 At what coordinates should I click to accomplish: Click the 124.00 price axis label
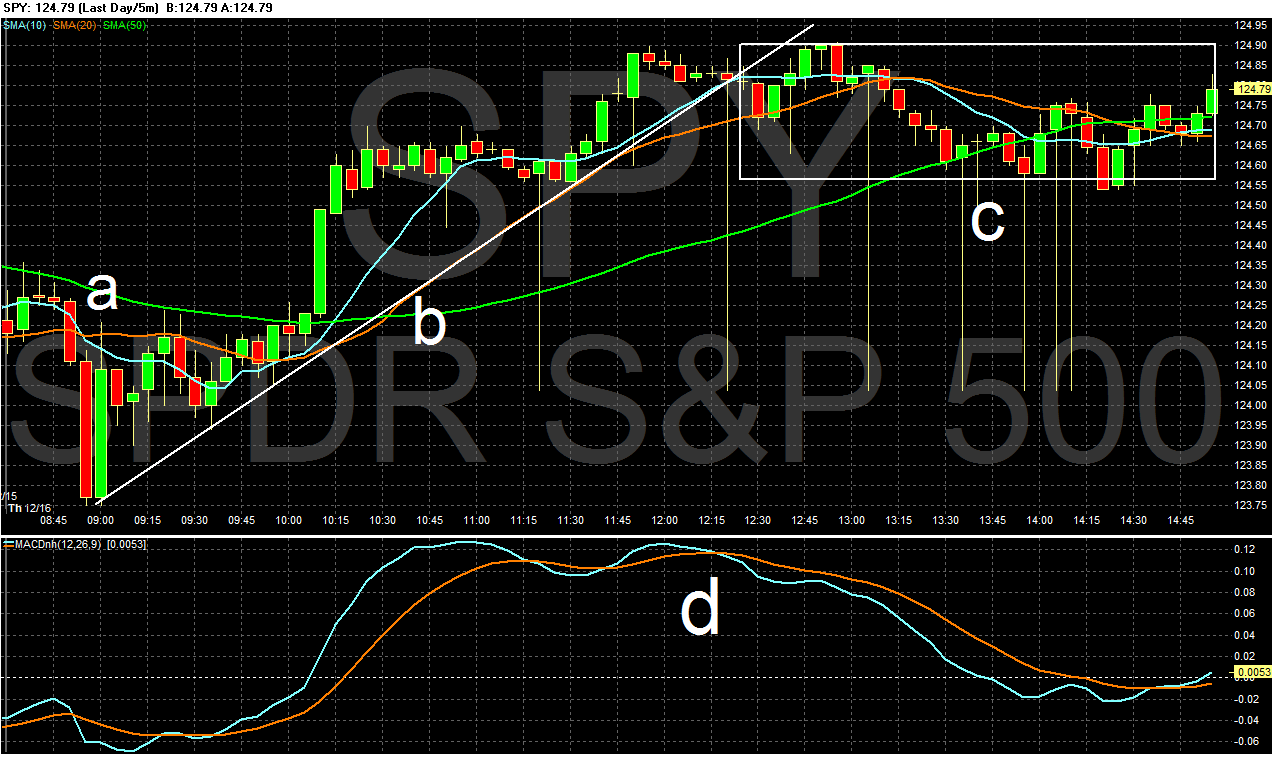[1251, 405]
